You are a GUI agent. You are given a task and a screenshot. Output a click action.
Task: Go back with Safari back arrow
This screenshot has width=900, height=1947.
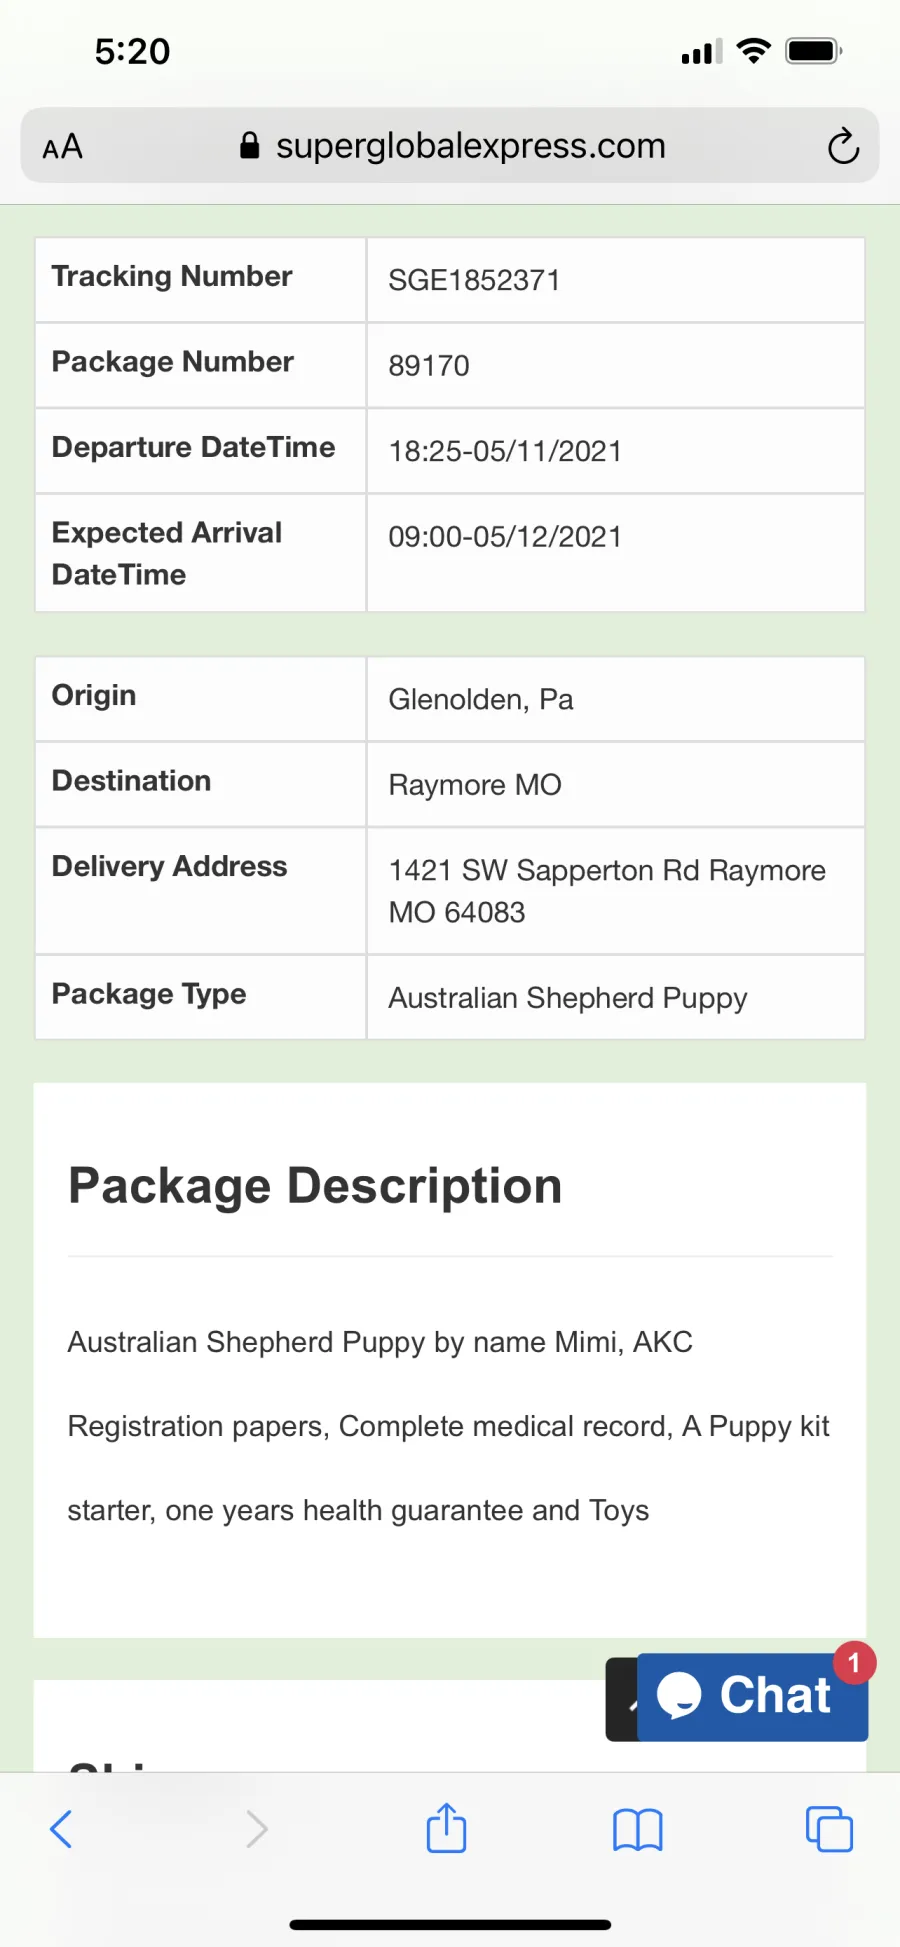61,1829
